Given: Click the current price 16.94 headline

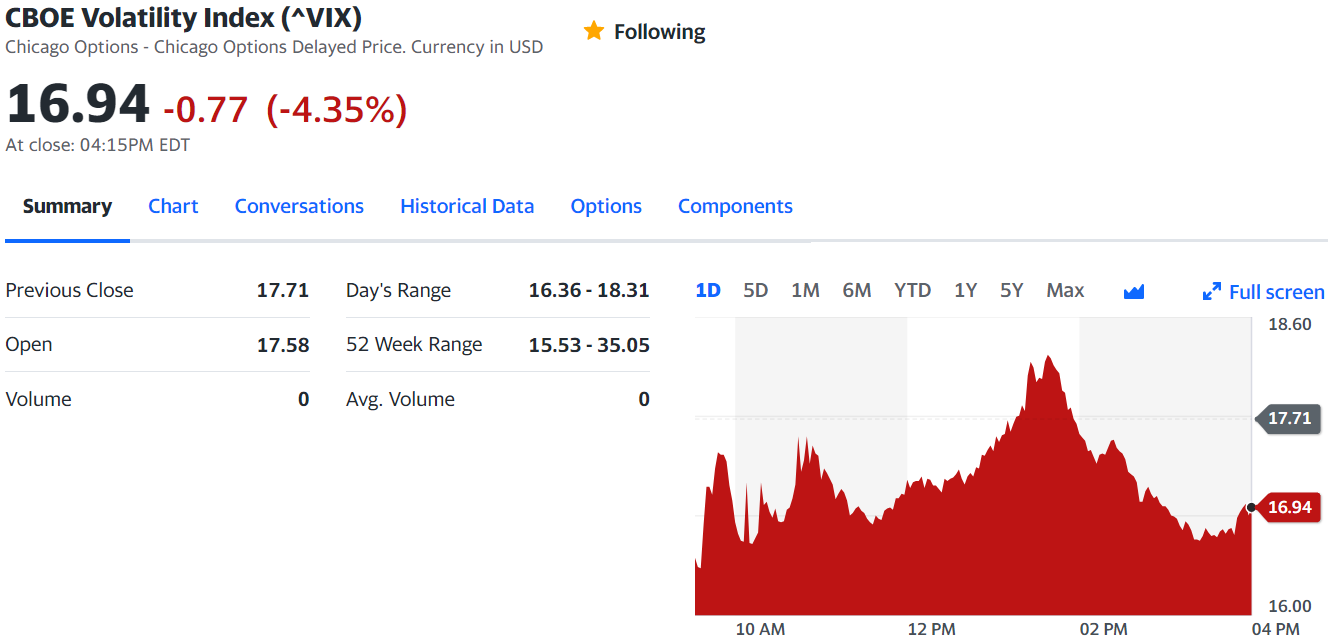Looking at the screenshot, I should [x=78, y=105].
